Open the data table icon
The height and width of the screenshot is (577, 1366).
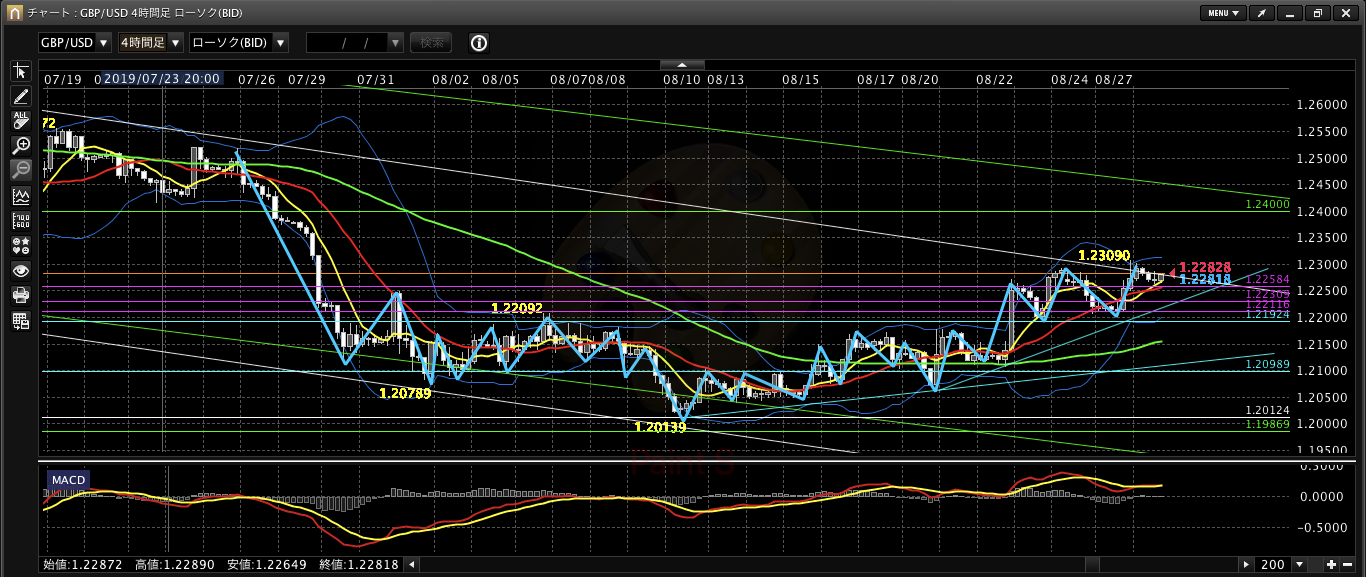click(21, 320)
